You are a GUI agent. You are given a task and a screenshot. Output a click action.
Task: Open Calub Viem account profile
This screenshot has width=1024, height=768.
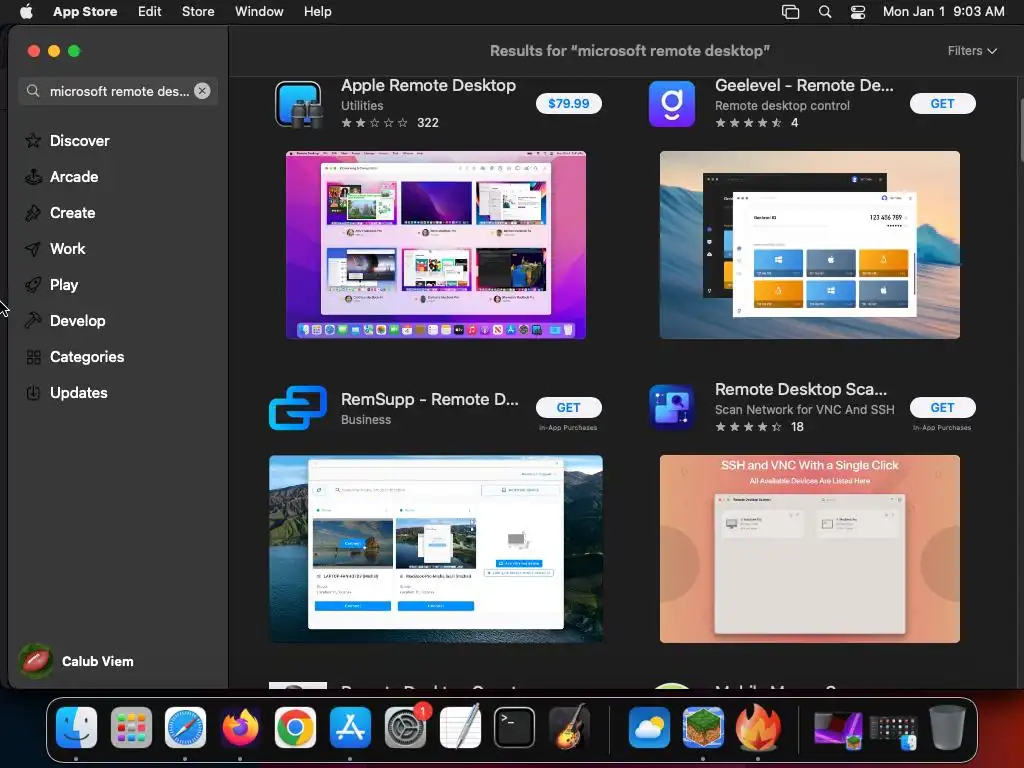pos(77,662)
